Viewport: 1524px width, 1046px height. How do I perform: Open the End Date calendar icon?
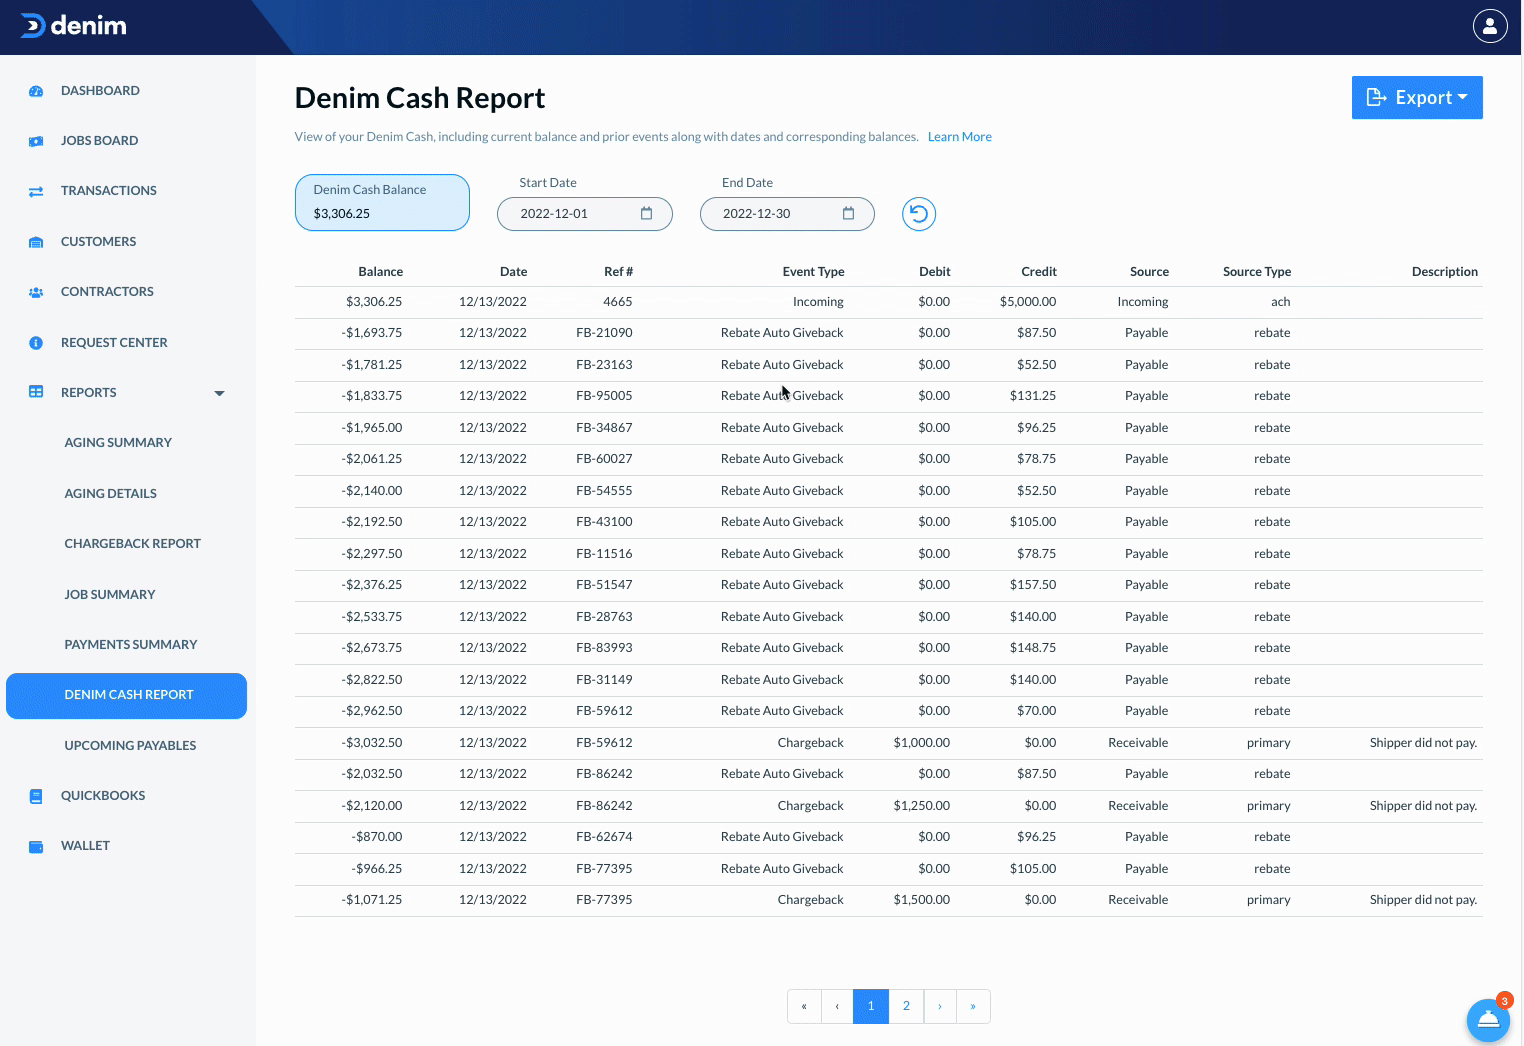[x=848, y=213]
